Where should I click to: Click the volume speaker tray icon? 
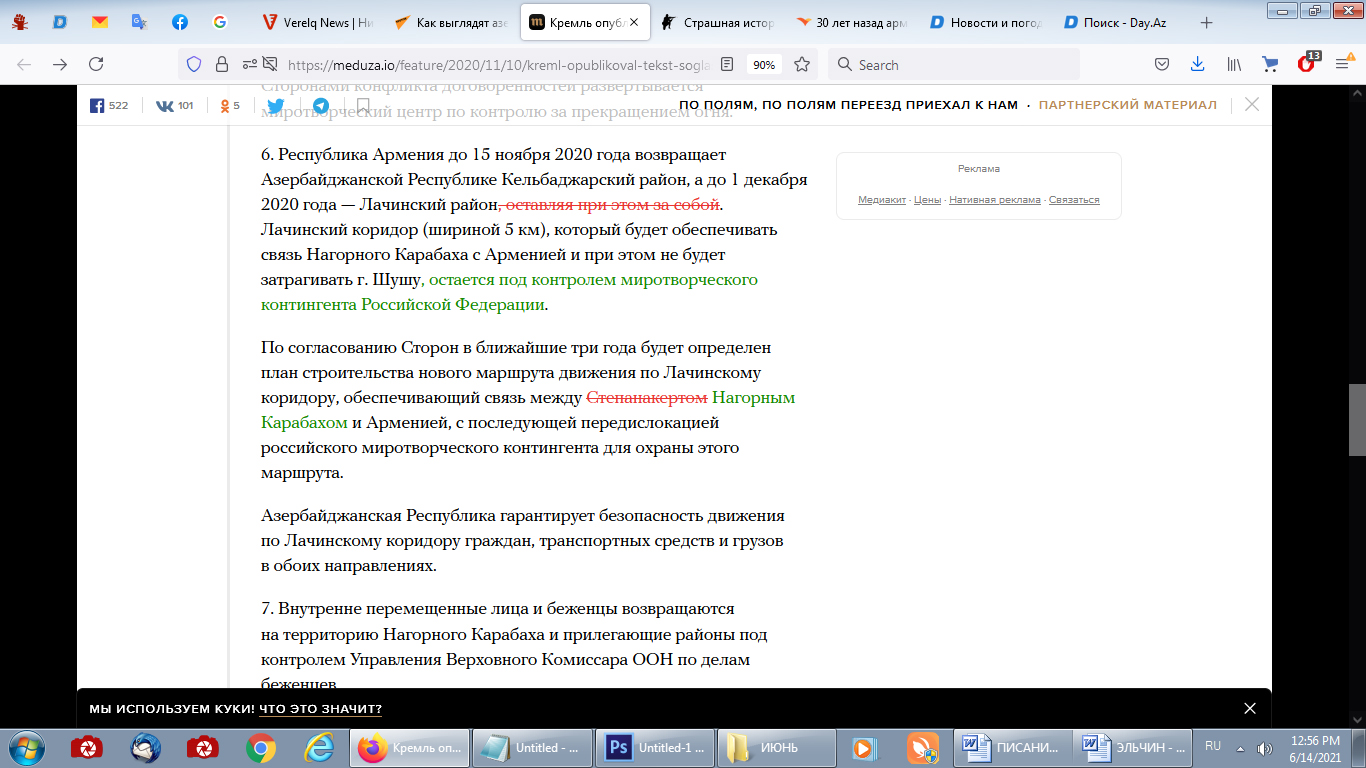[1265, 747]
